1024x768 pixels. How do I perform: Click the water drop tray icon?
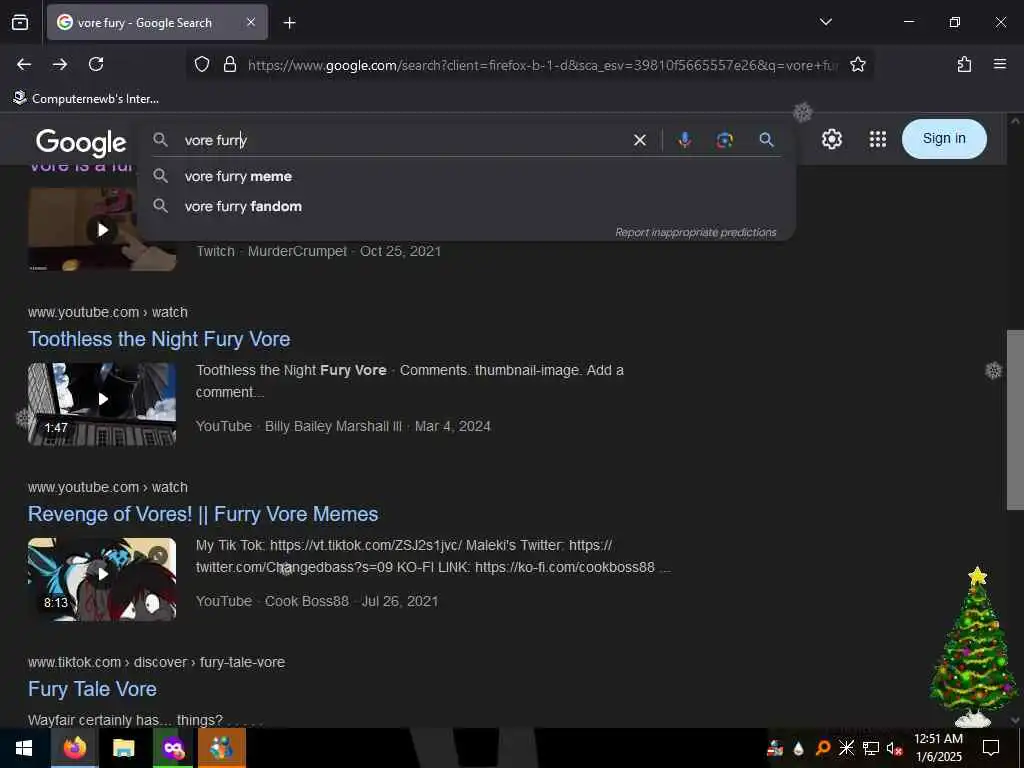798,748
